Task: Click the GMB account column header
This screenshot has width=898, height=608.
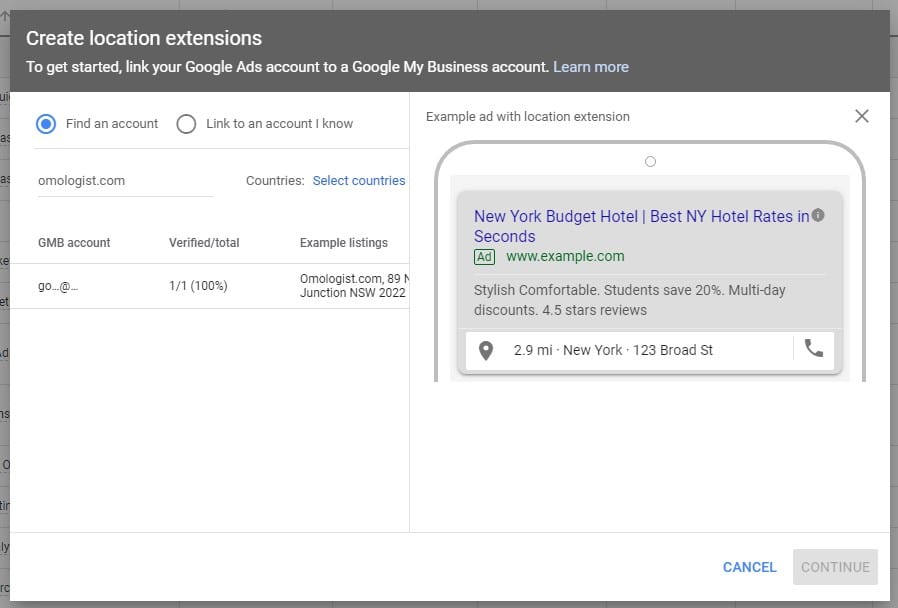Action: pyautogui.click(x=74, y=243)
